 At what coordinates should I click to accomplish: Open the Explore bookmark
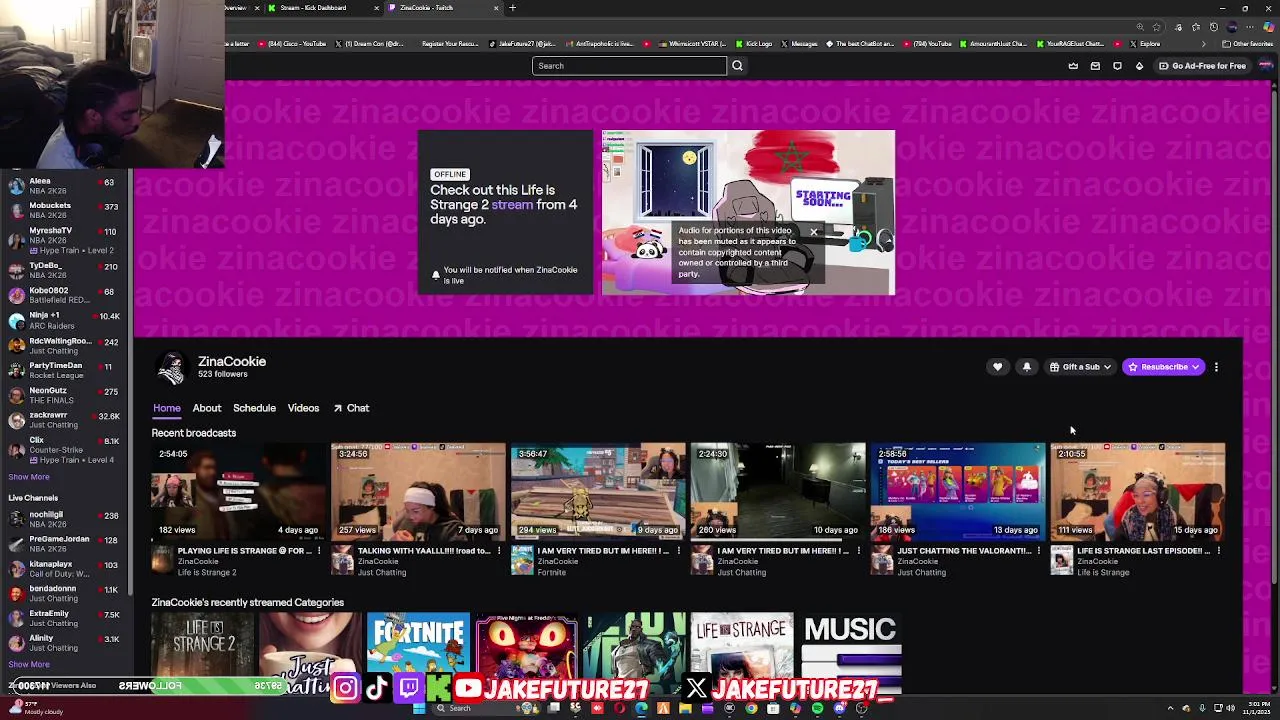tap(1144, 44)
